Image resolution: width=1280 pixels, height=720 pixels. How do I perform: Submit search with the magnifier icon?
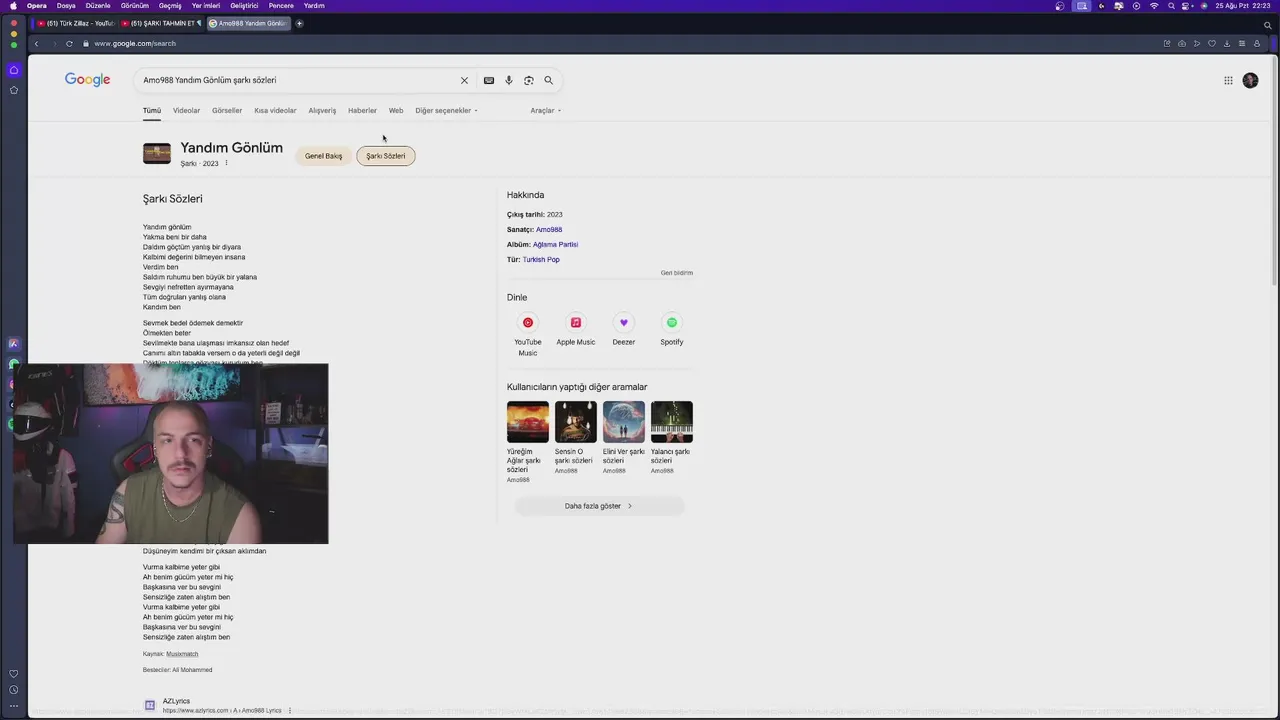tap(548, 80)
